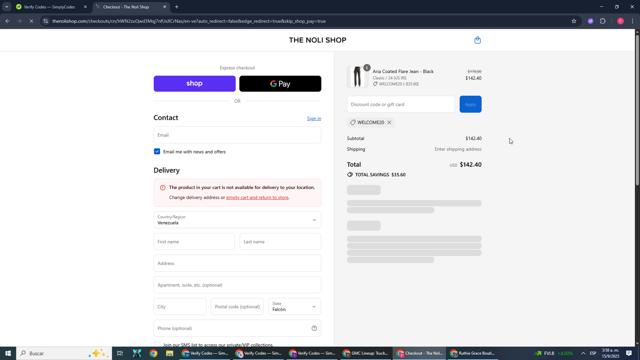Focus the Address input field
The height and width of the screenshot is (360, 640).
click(237, 263)
